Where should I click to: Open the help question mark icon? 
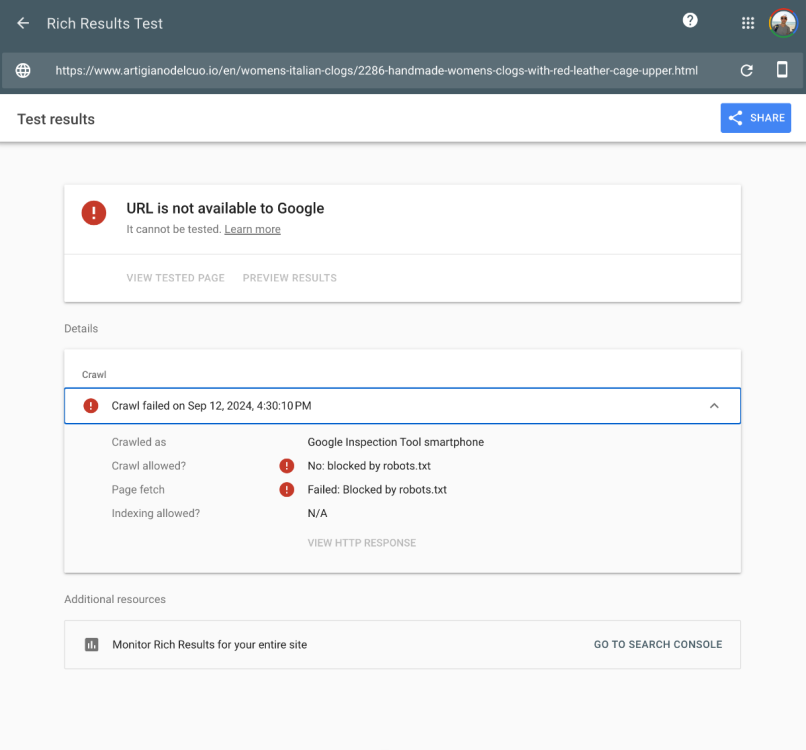pyautogui.click(x=690, y=21)
